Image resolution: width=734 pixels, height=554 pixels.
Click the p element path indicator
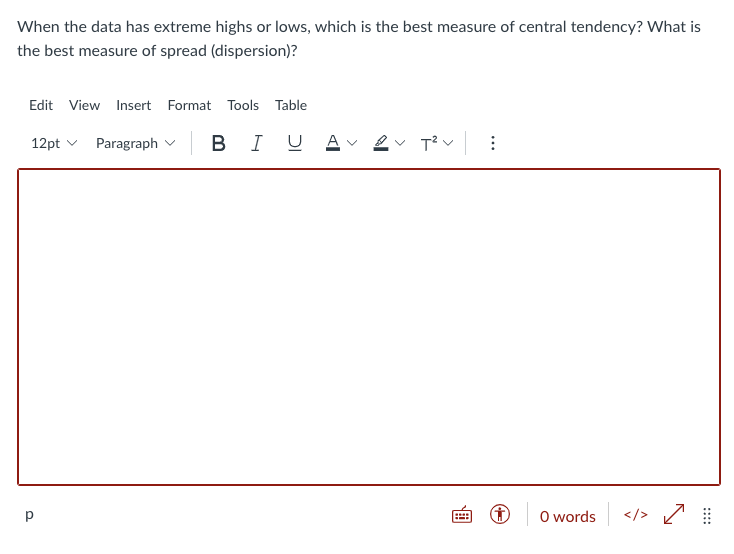pyautogui.click(x=29, y=514)
